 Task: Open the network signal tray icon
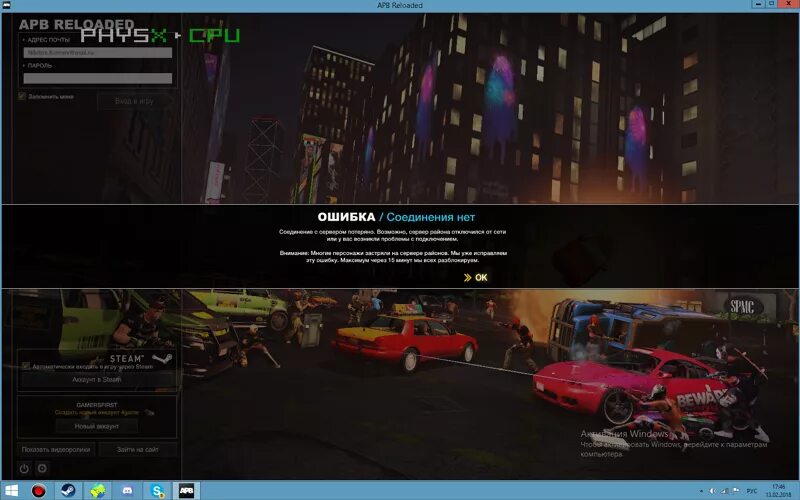click(724, 491)
